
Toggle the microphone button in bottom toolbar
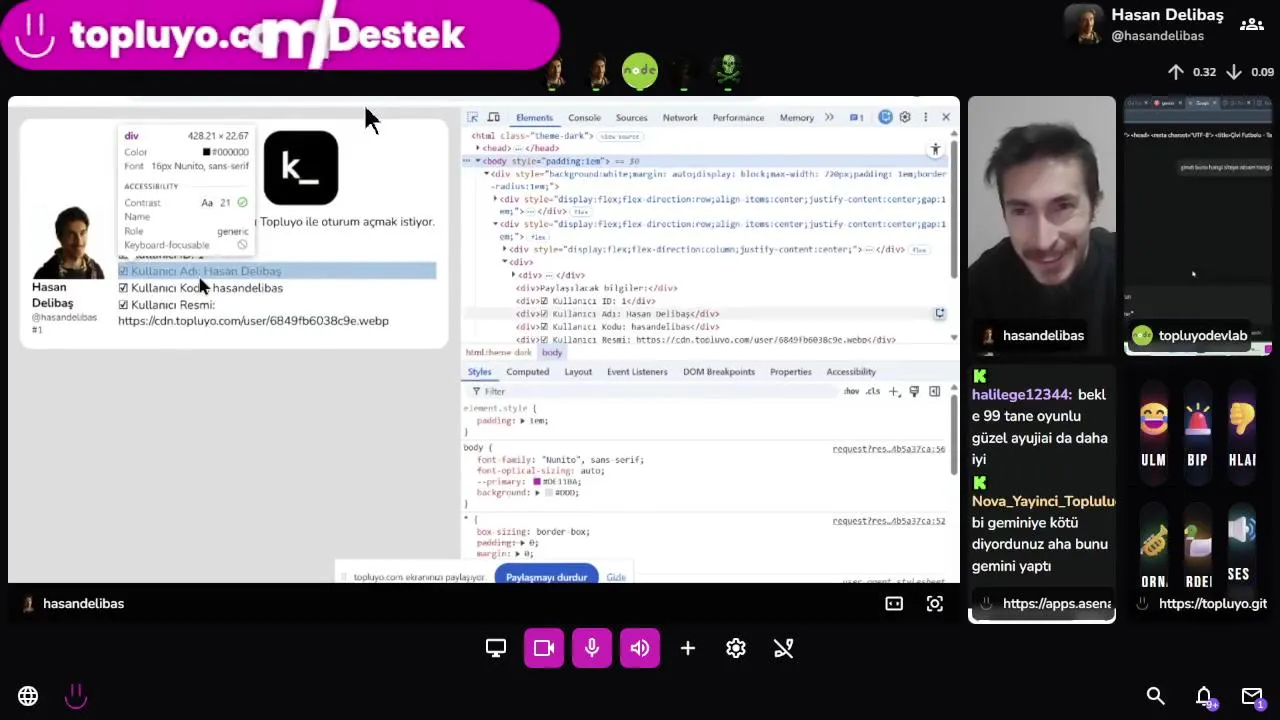[x=592, y=648]
